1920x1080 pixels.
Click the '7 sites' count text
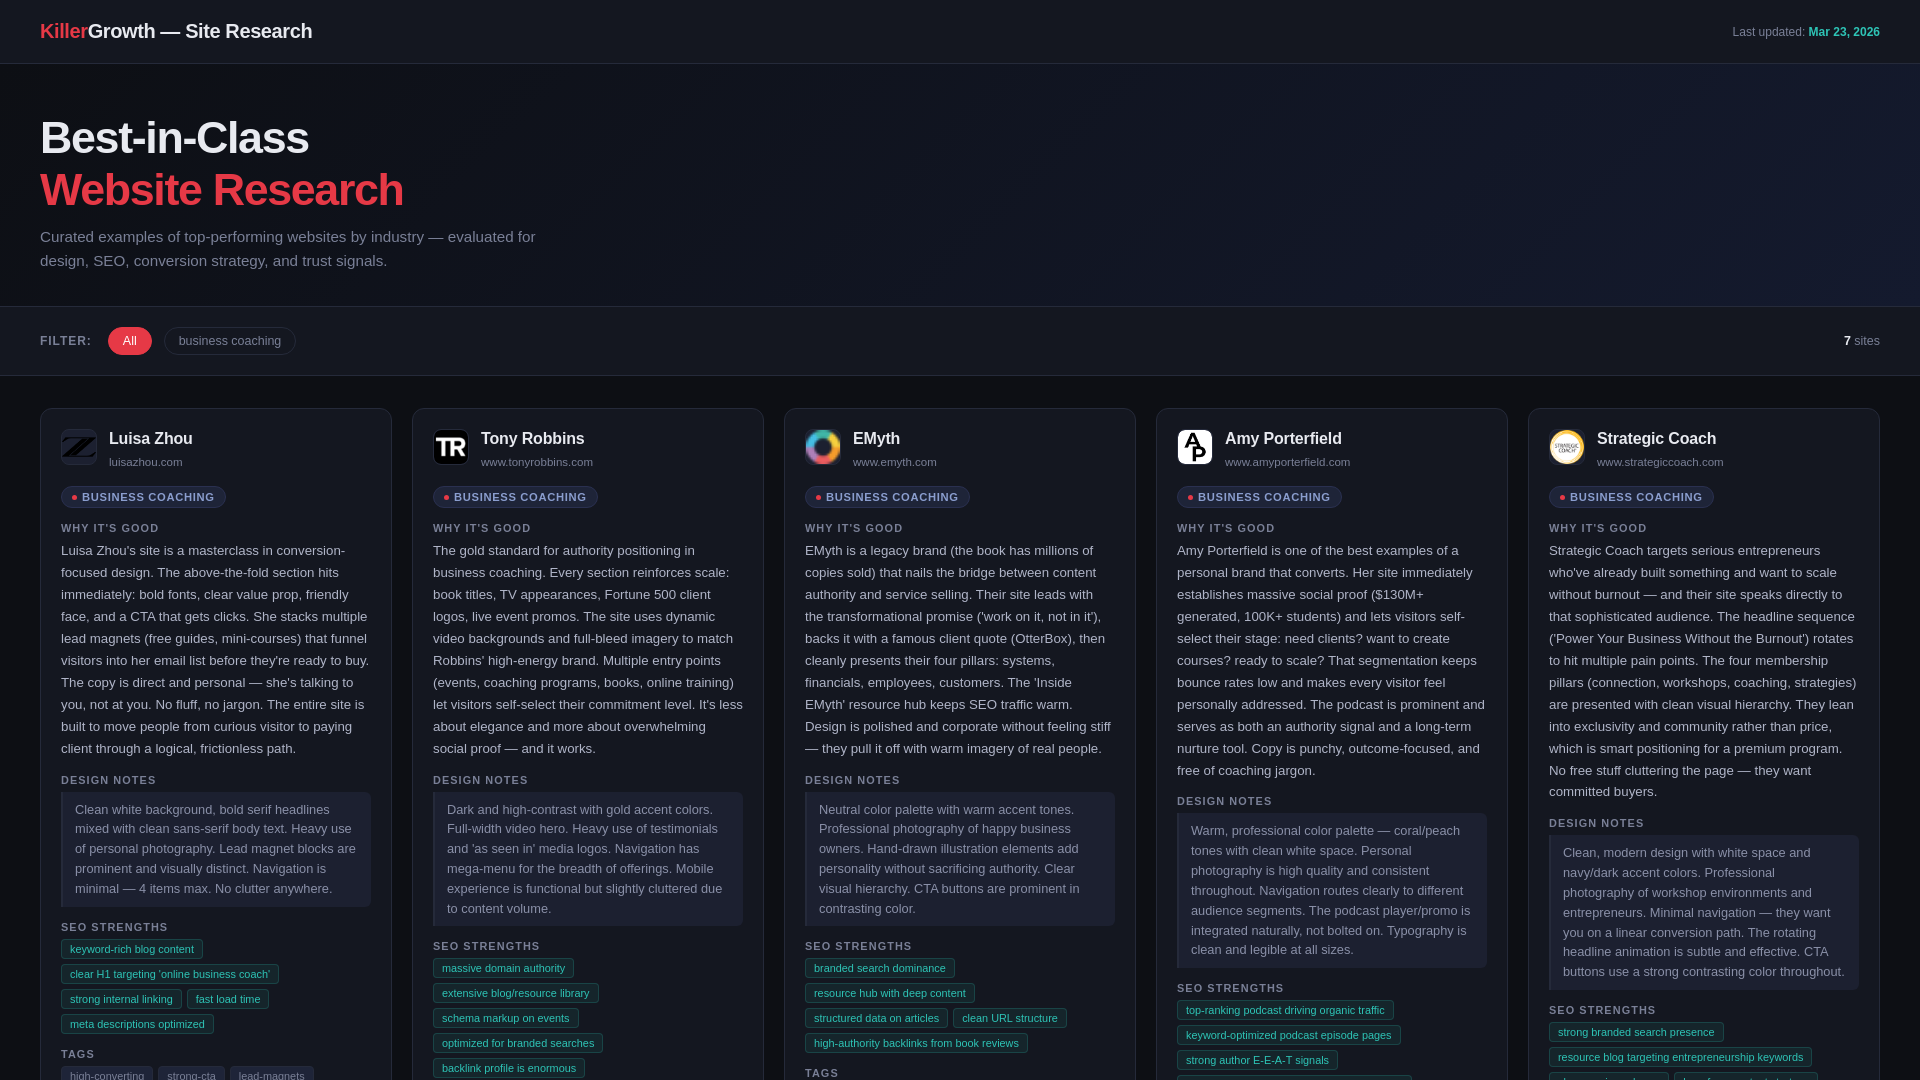click(x=1861, y=341)
